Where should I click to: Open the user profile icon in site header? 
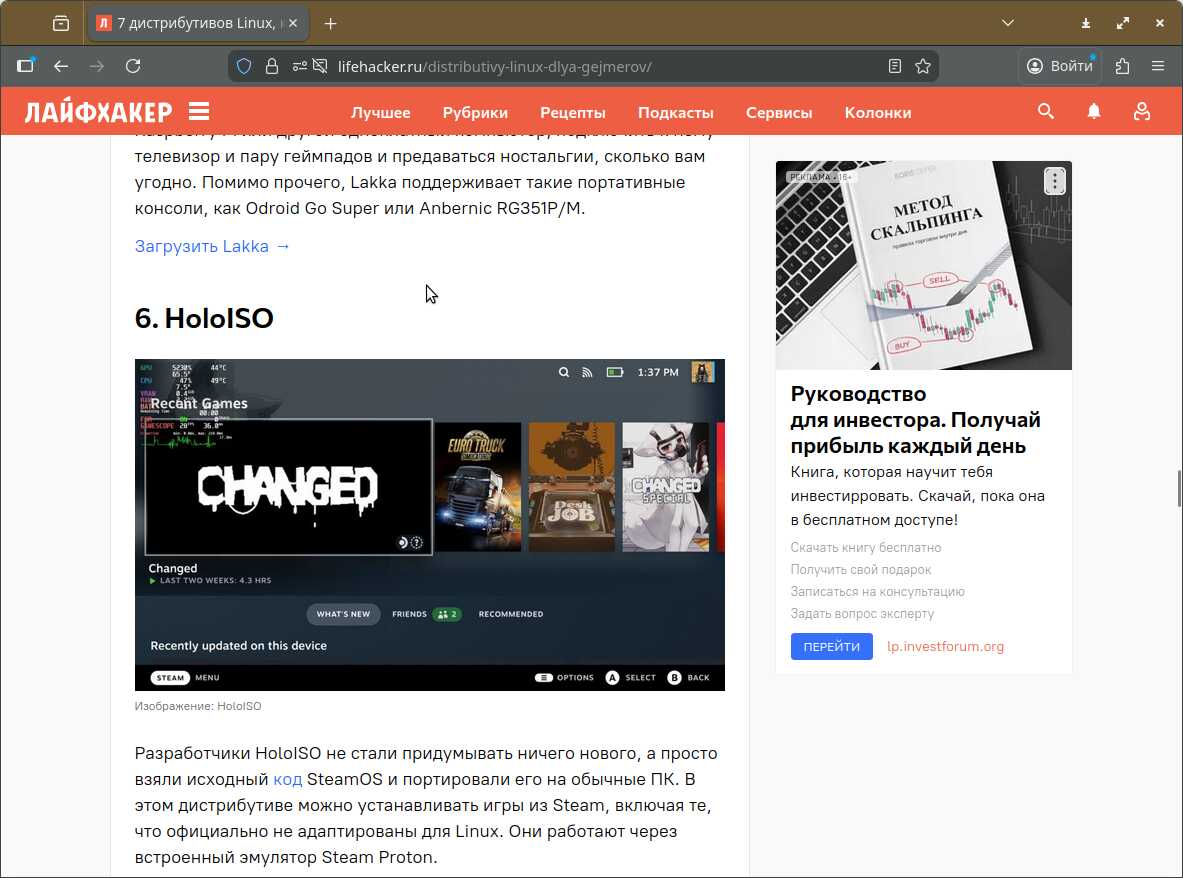click(x=1142, y=112)
